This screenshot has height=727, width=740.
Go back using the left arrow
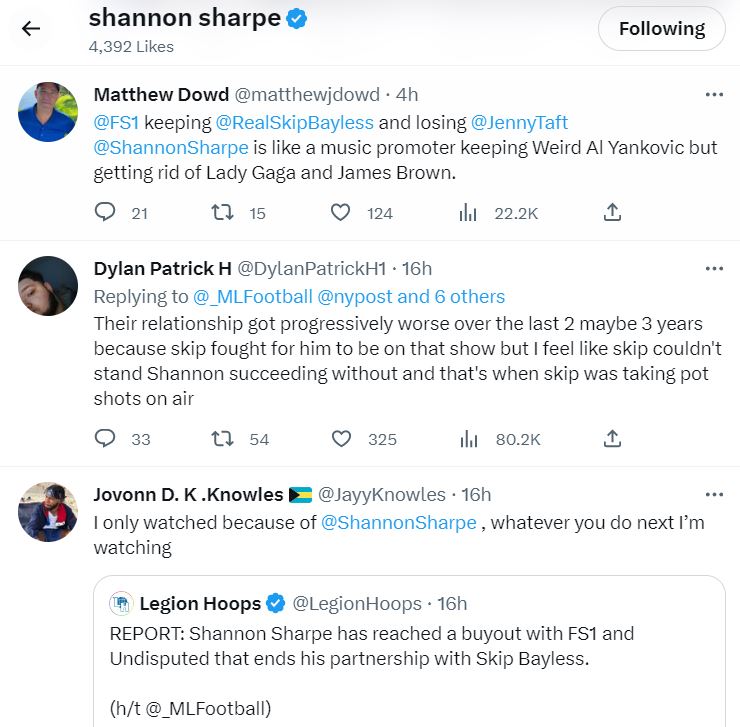(x=31, y=28)
